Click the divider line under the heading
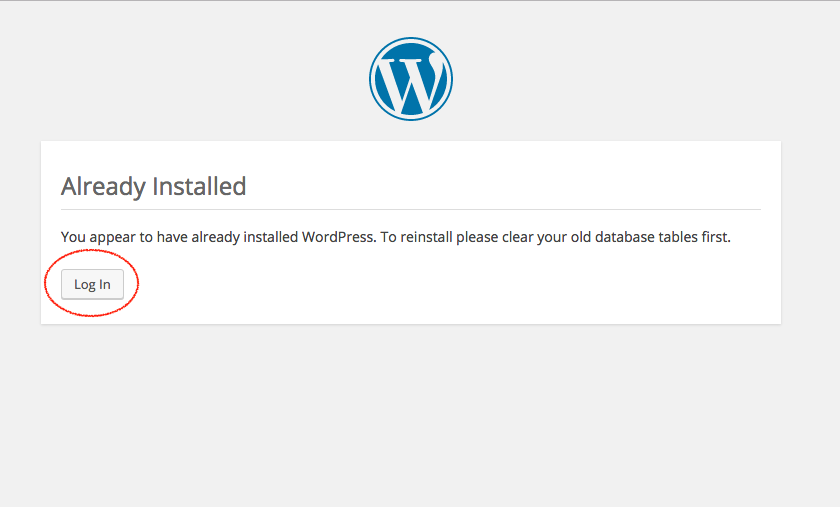 (x=410, y=209)
